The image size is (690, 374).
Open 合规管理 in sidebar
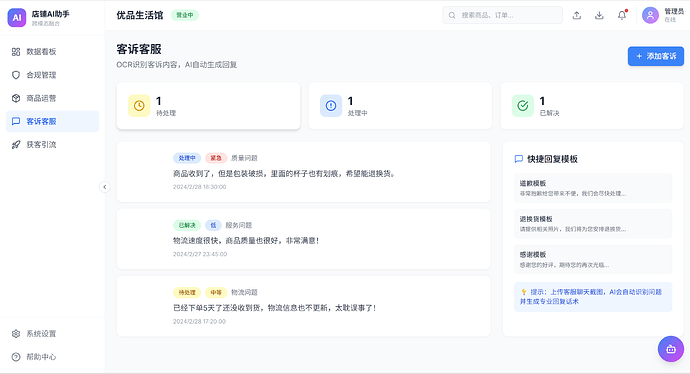coord(52,75)
